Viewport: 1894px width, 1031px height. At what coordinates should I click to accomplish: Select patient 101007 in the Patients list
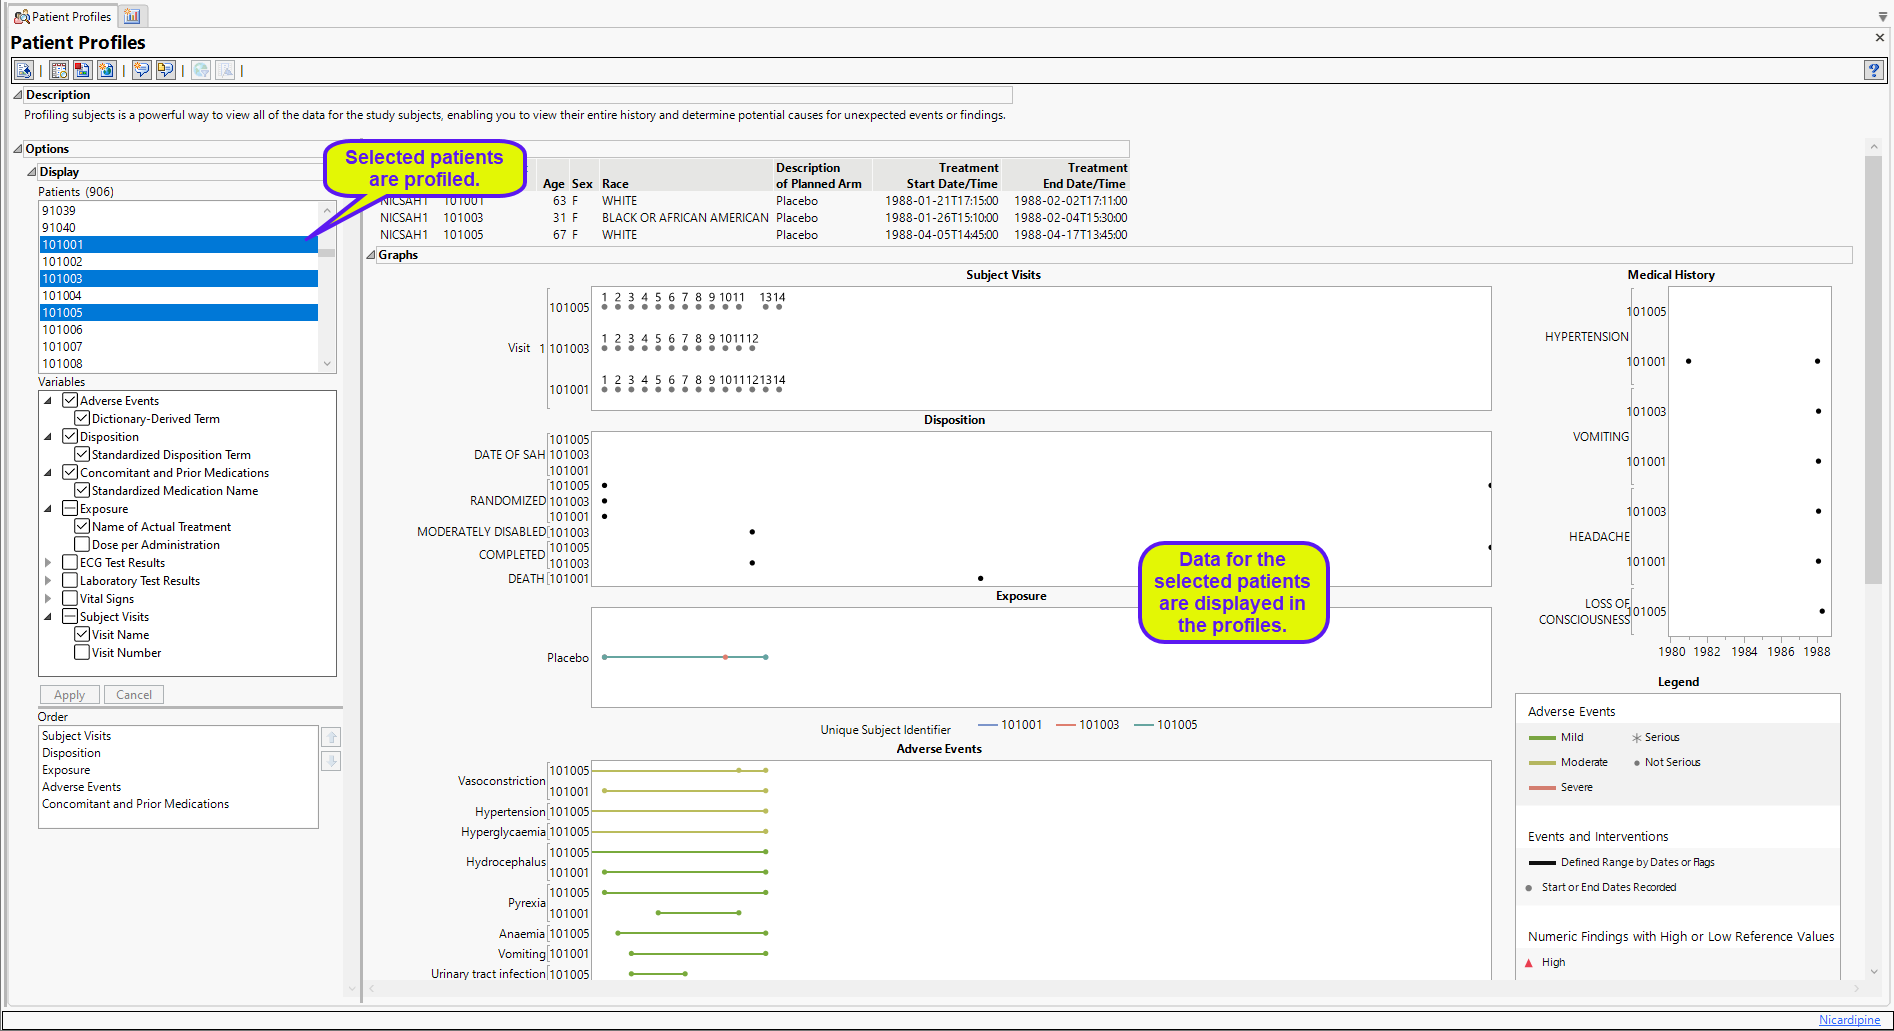pyautogui.click(x=62, y=347)
